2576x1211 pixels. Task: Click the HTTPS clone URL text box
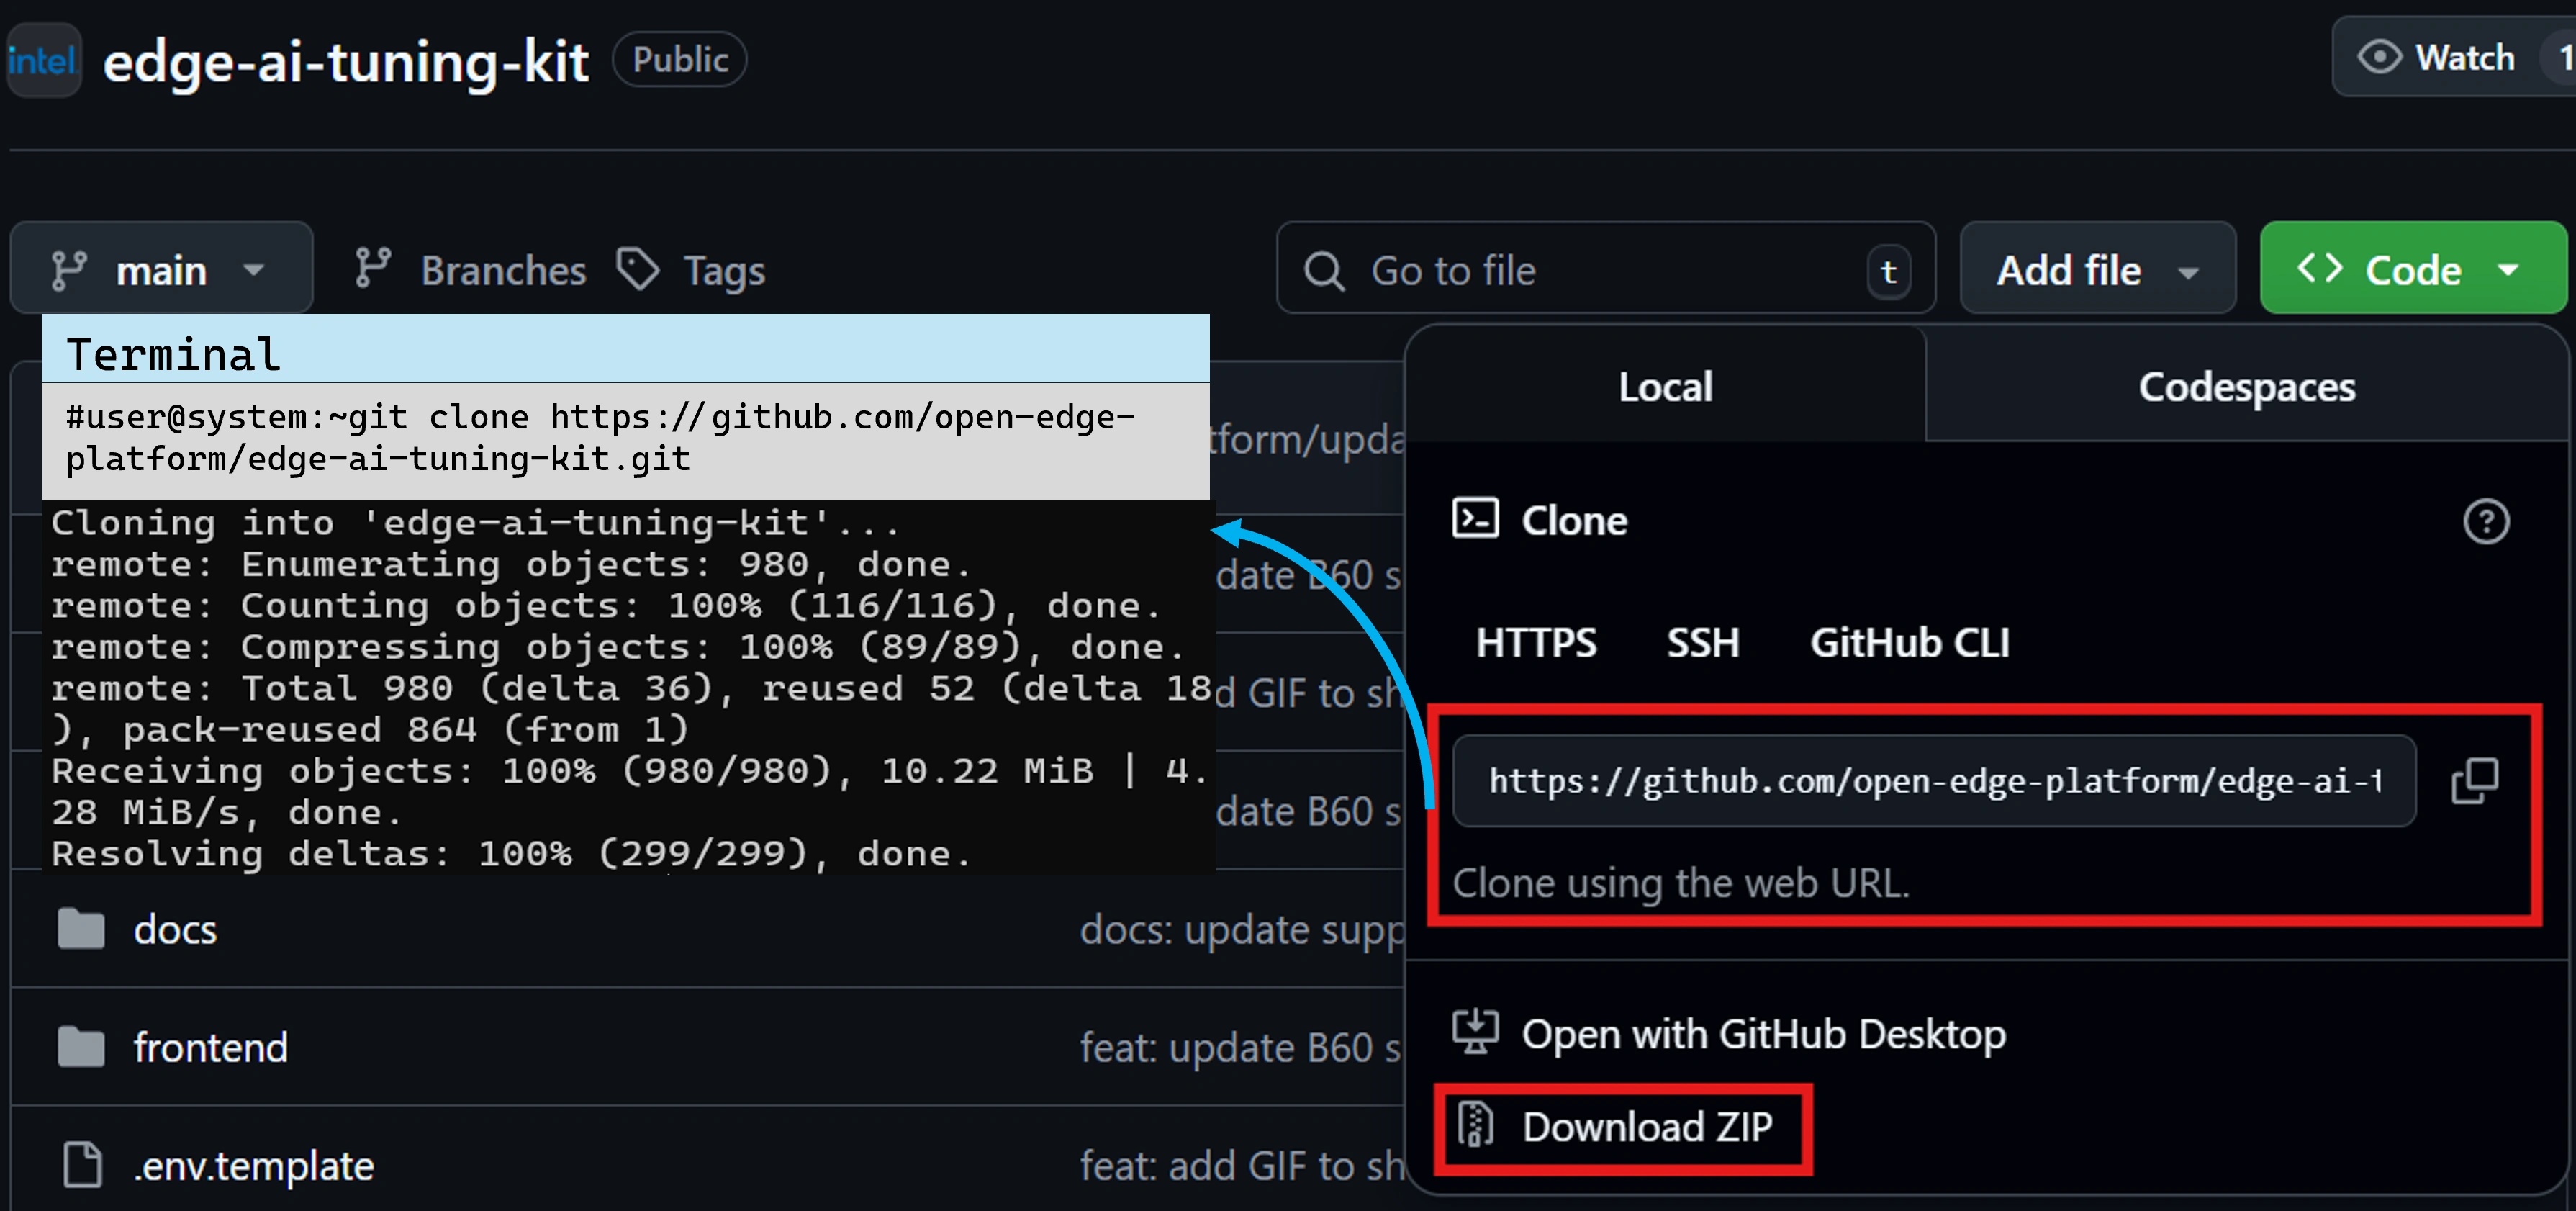pyautogui.click(x=1933, y=781)
